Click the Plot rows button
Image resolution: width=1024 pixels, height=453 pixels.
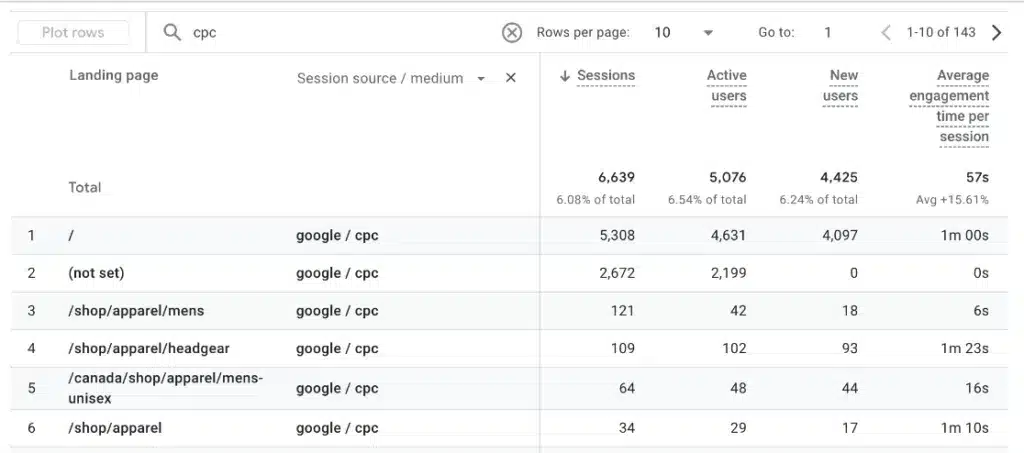[x=73, y=33]
